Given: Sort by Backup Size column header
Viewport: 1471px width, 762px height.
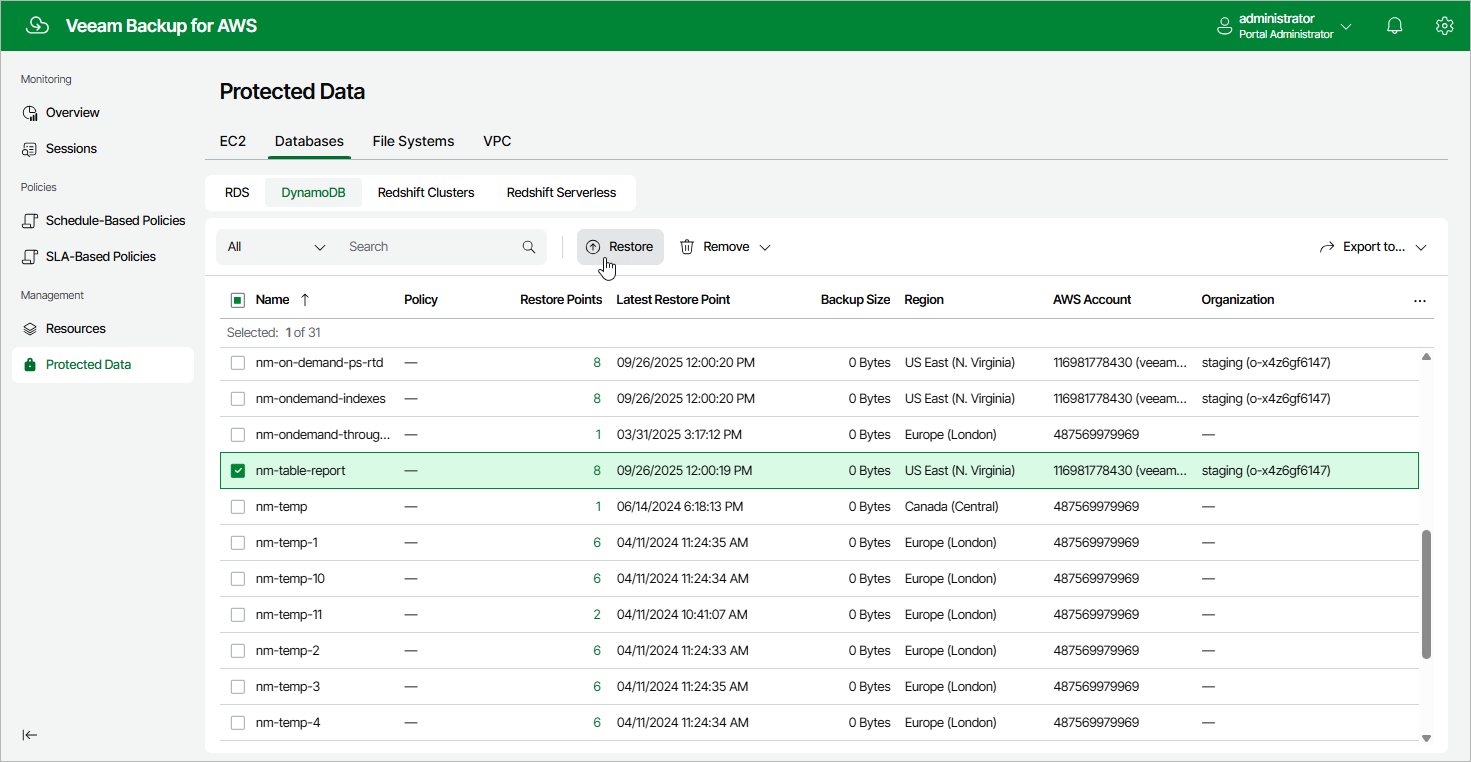Looking at the screenshot, I should (x=855, y=300).
